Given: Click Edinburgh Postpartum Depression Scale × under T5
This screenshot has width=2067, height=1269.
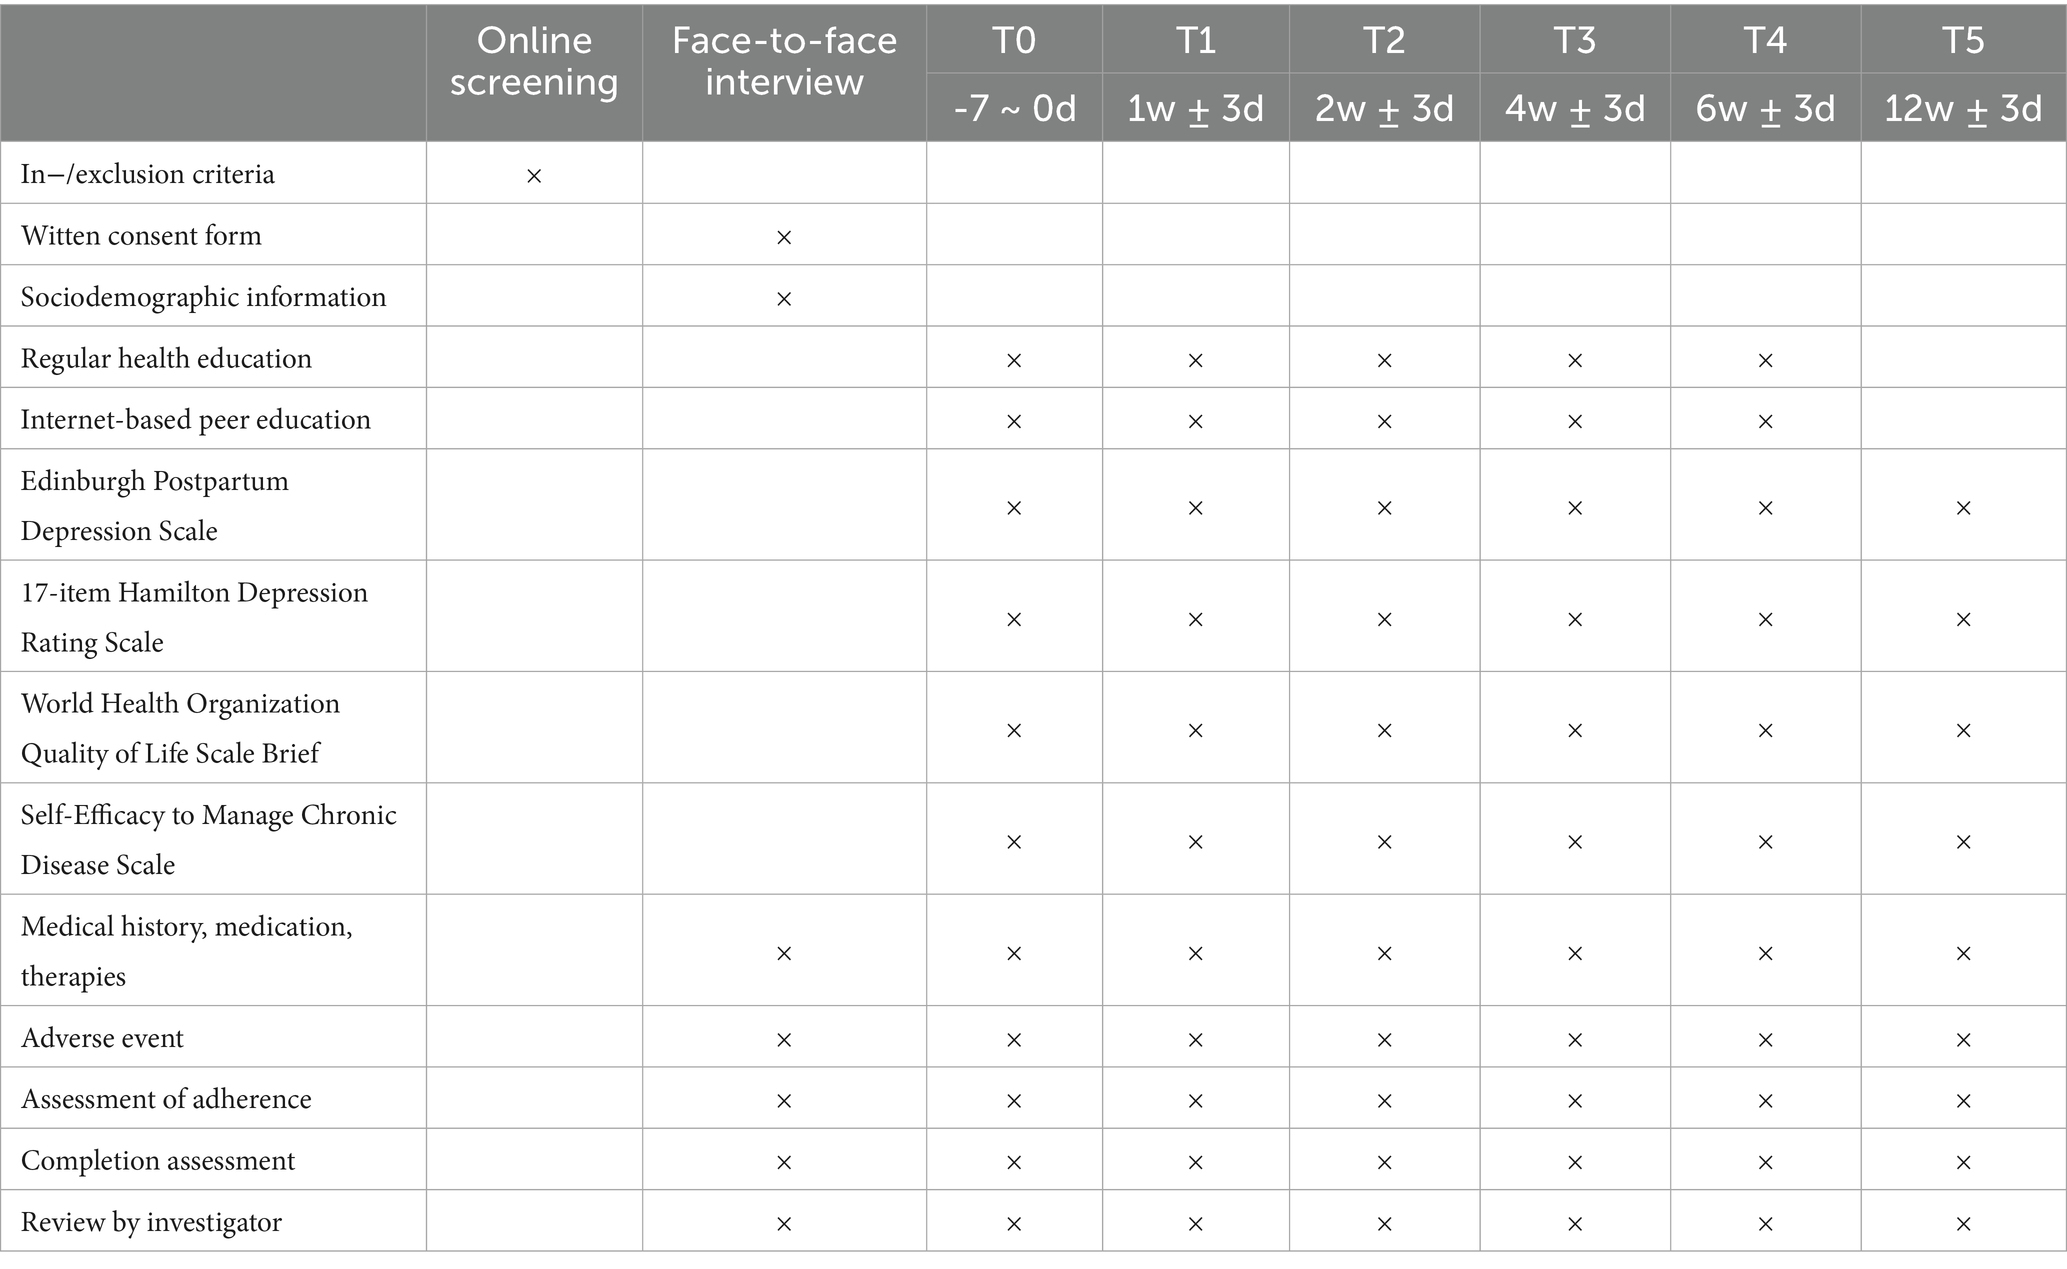Looking at the screenshot, I should tap(1963, 508).
